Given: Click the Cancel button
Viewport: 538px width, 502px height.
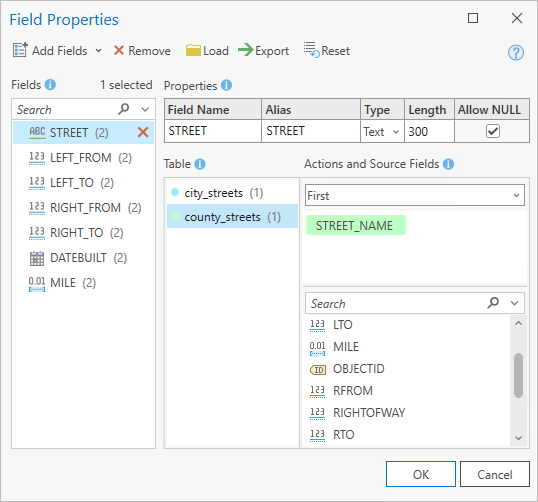Looking at the screenshot, I should [494, 474].
